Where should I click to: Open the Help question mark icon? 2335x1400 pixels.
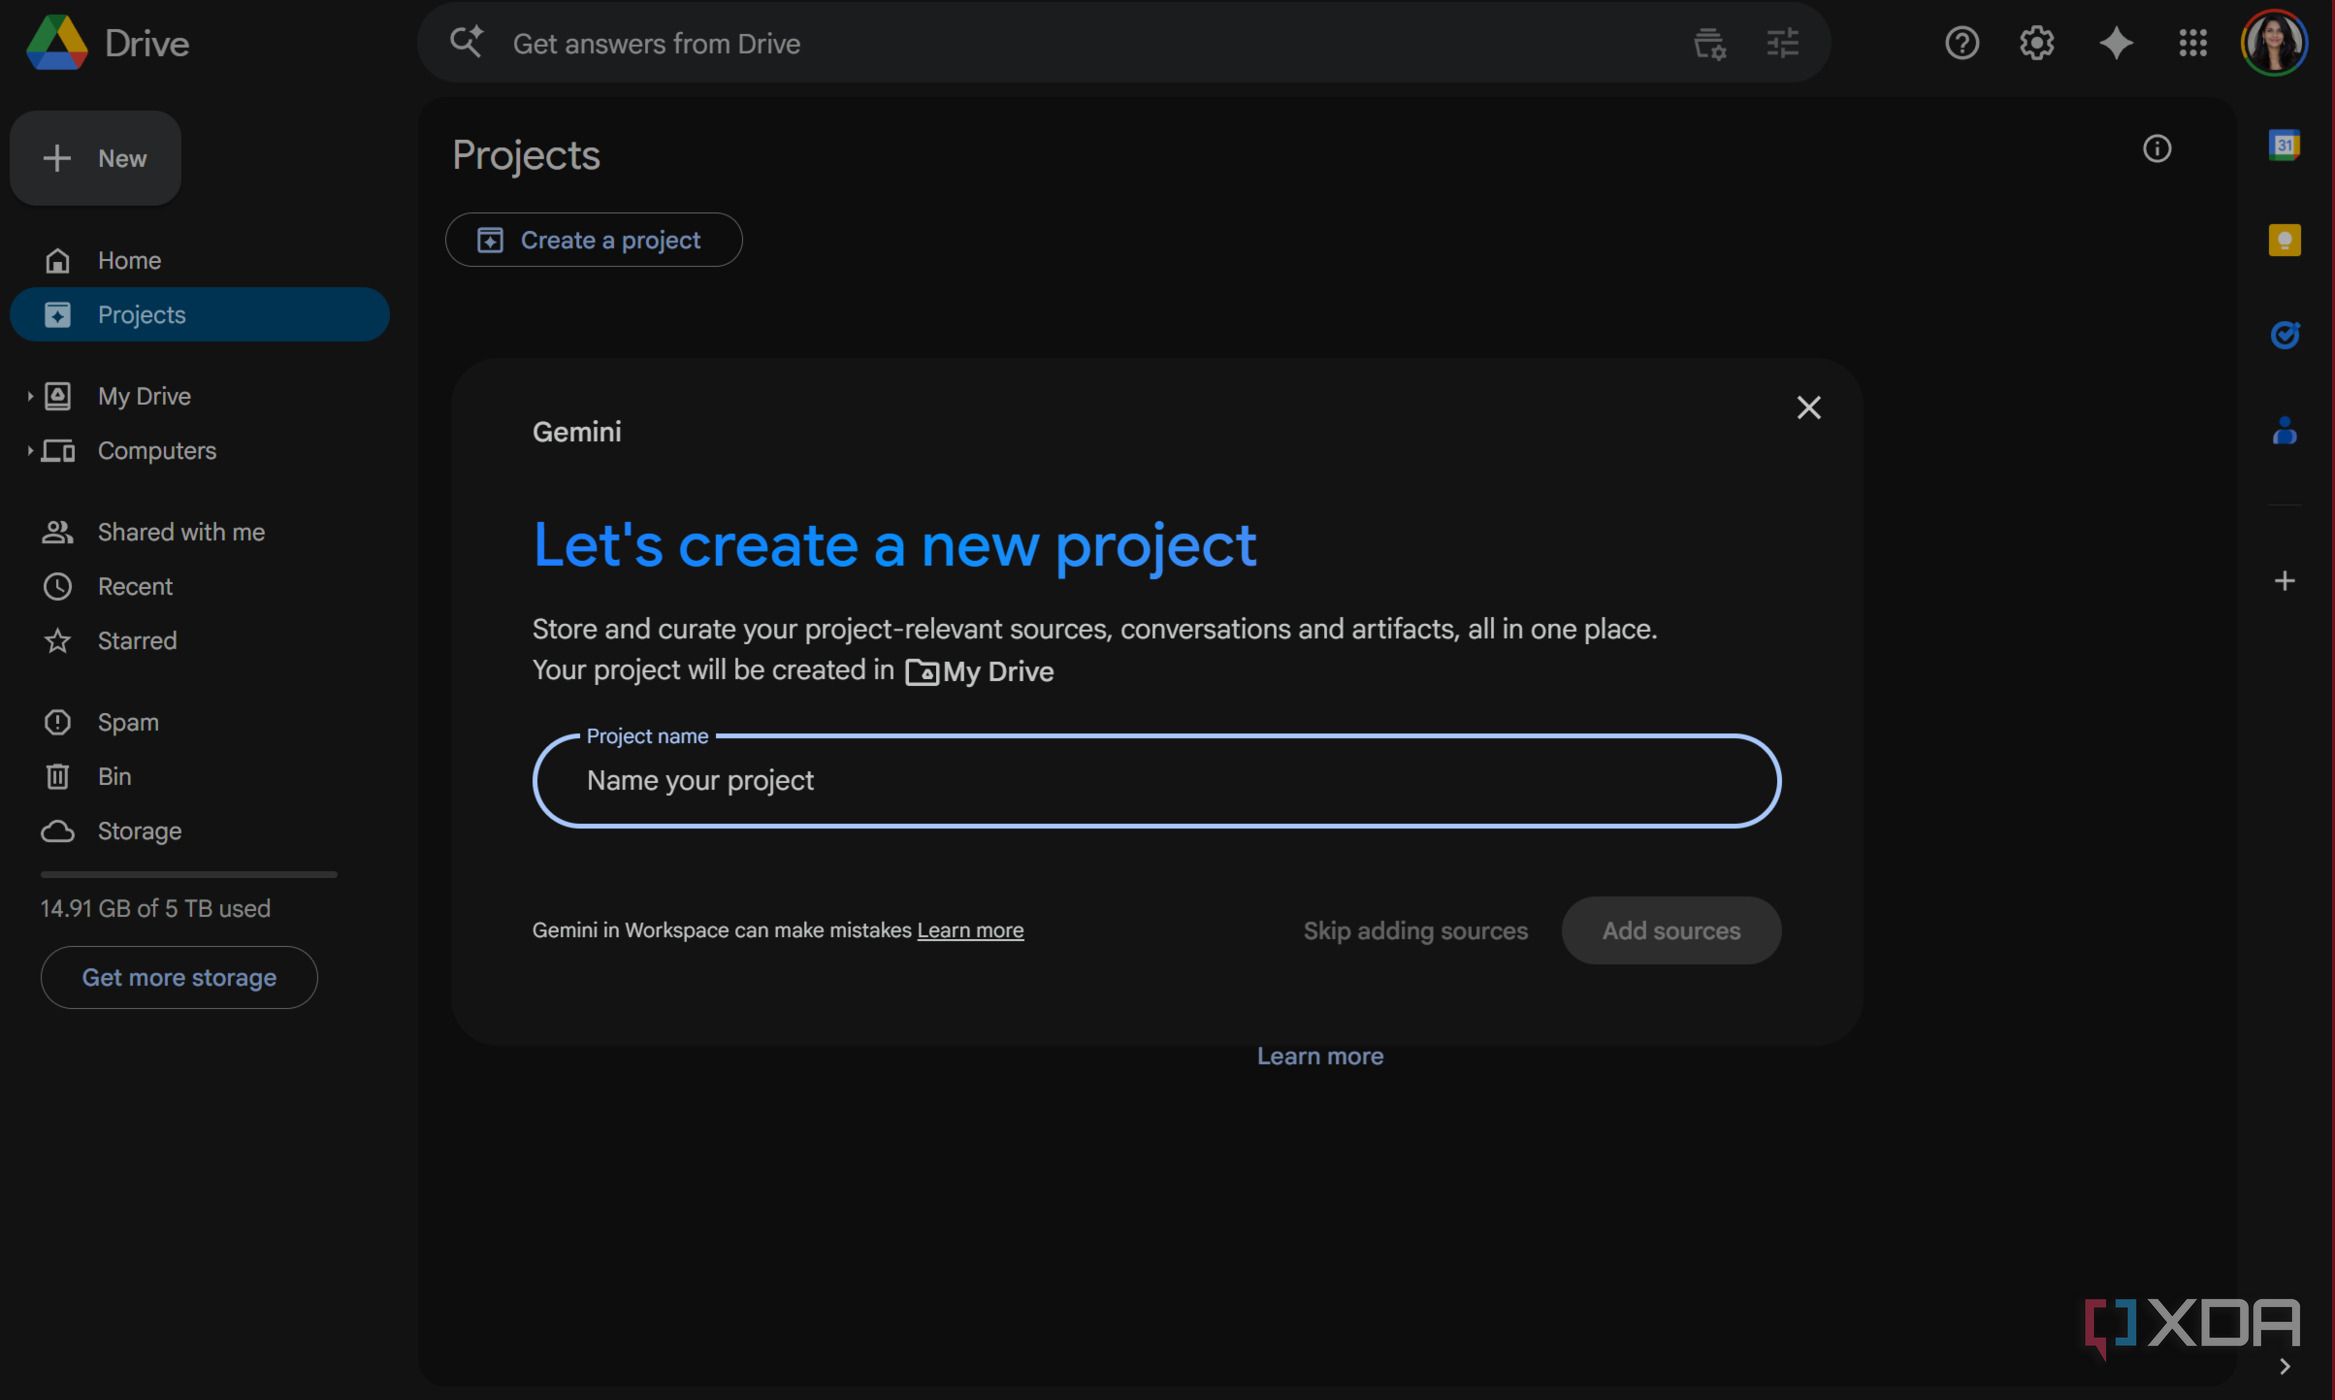(x=1961, y=43)
